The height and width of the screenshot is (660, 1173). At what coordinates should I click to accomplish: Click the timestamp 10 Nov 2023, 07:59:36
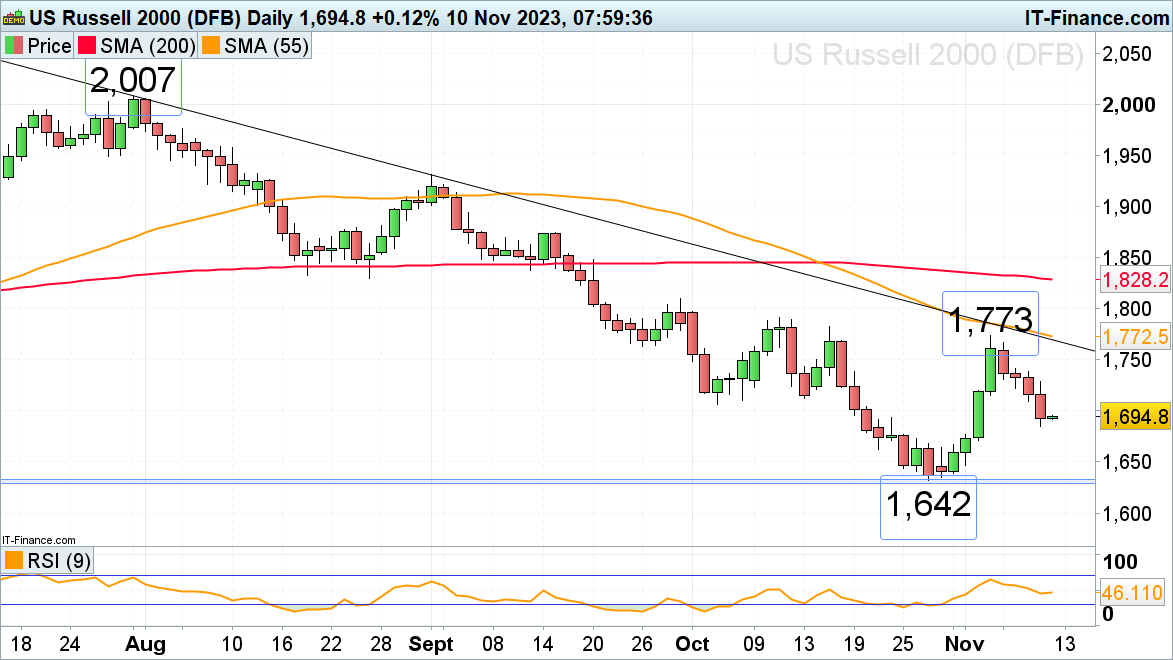(549, 17)
